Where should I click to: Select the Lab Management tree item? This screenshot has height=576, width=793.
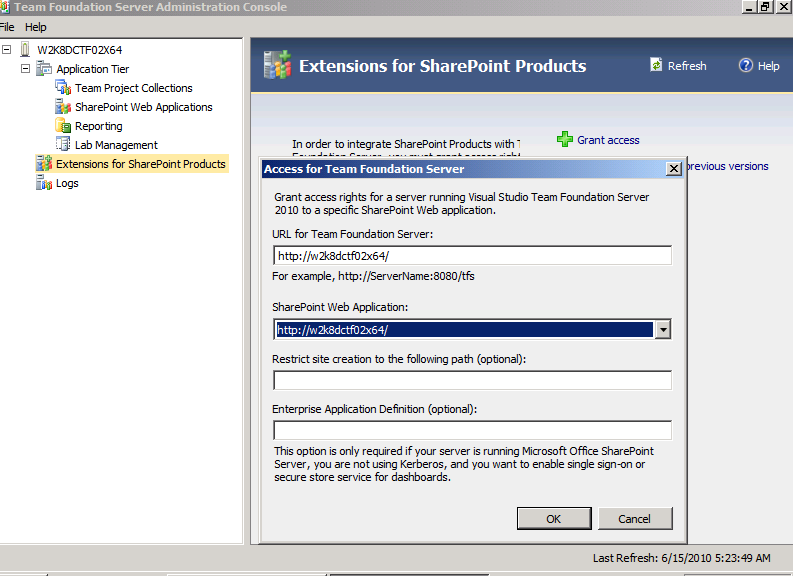click(116, 145)
